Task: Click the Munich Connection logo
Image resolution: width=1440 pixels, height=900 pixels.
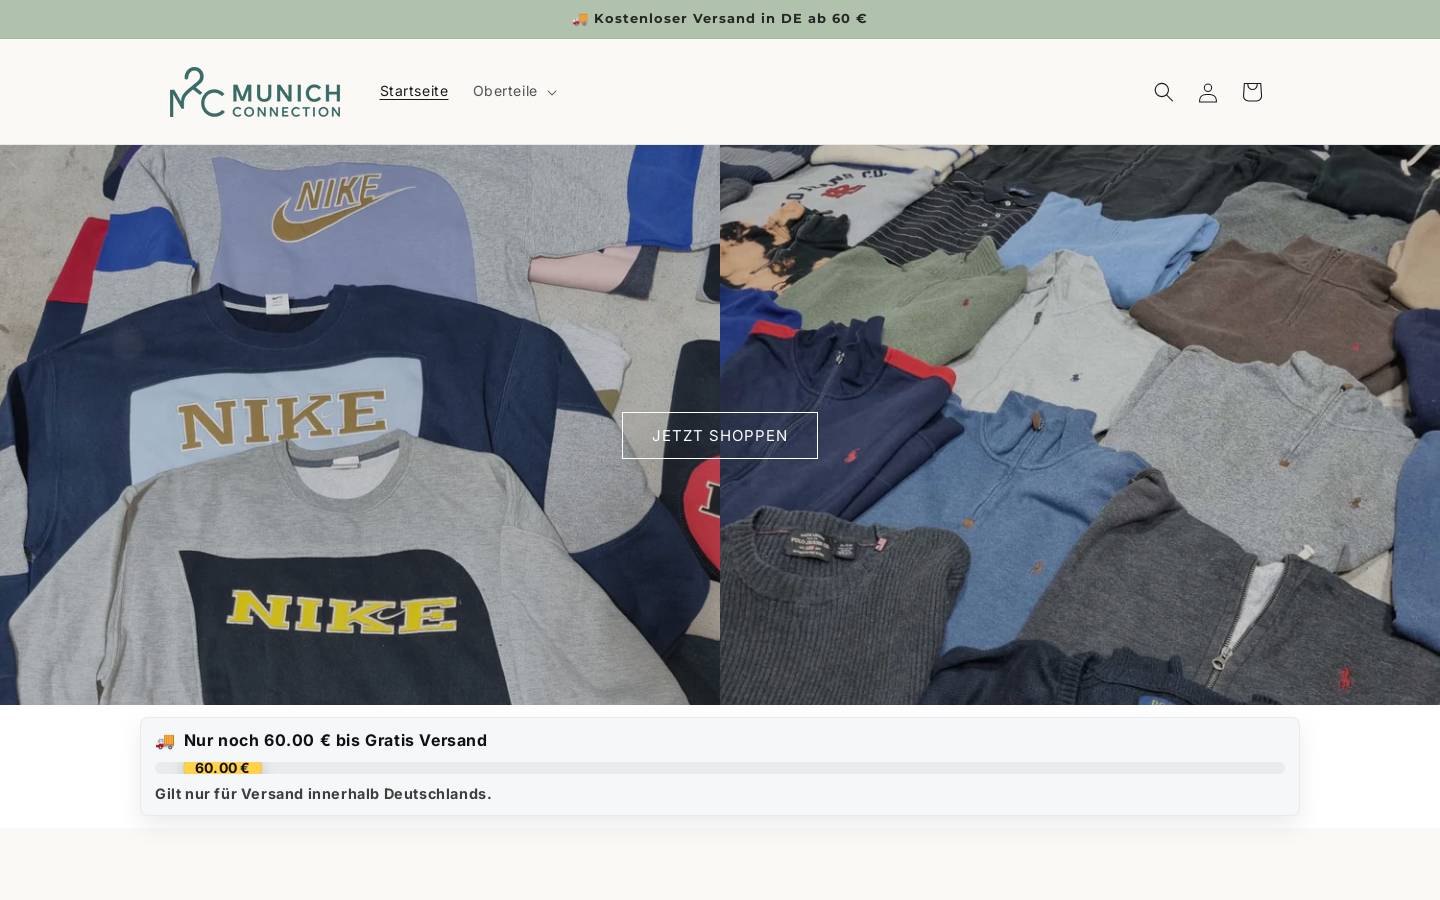Action: [x=255, y=92]
